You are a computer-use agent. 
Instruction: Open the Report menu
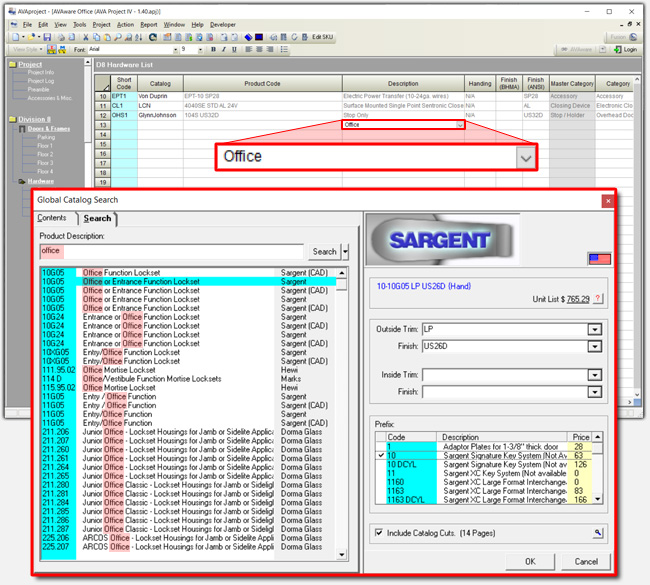(x=148, y=24)
